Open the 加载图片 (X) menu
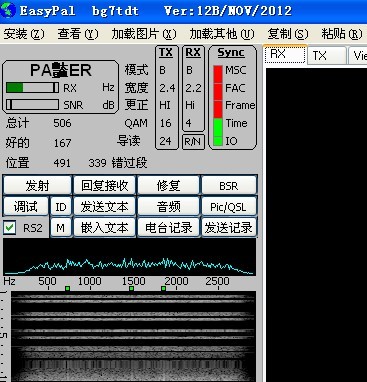This screenshot has height=382, width=367. [144, 34]
